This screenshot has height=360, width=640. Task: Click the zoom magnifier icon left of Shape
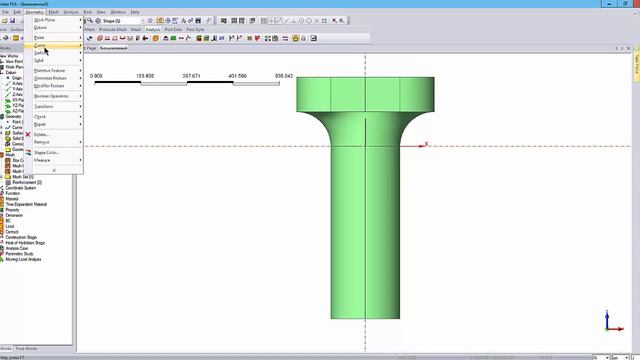(x=90, y=20)
